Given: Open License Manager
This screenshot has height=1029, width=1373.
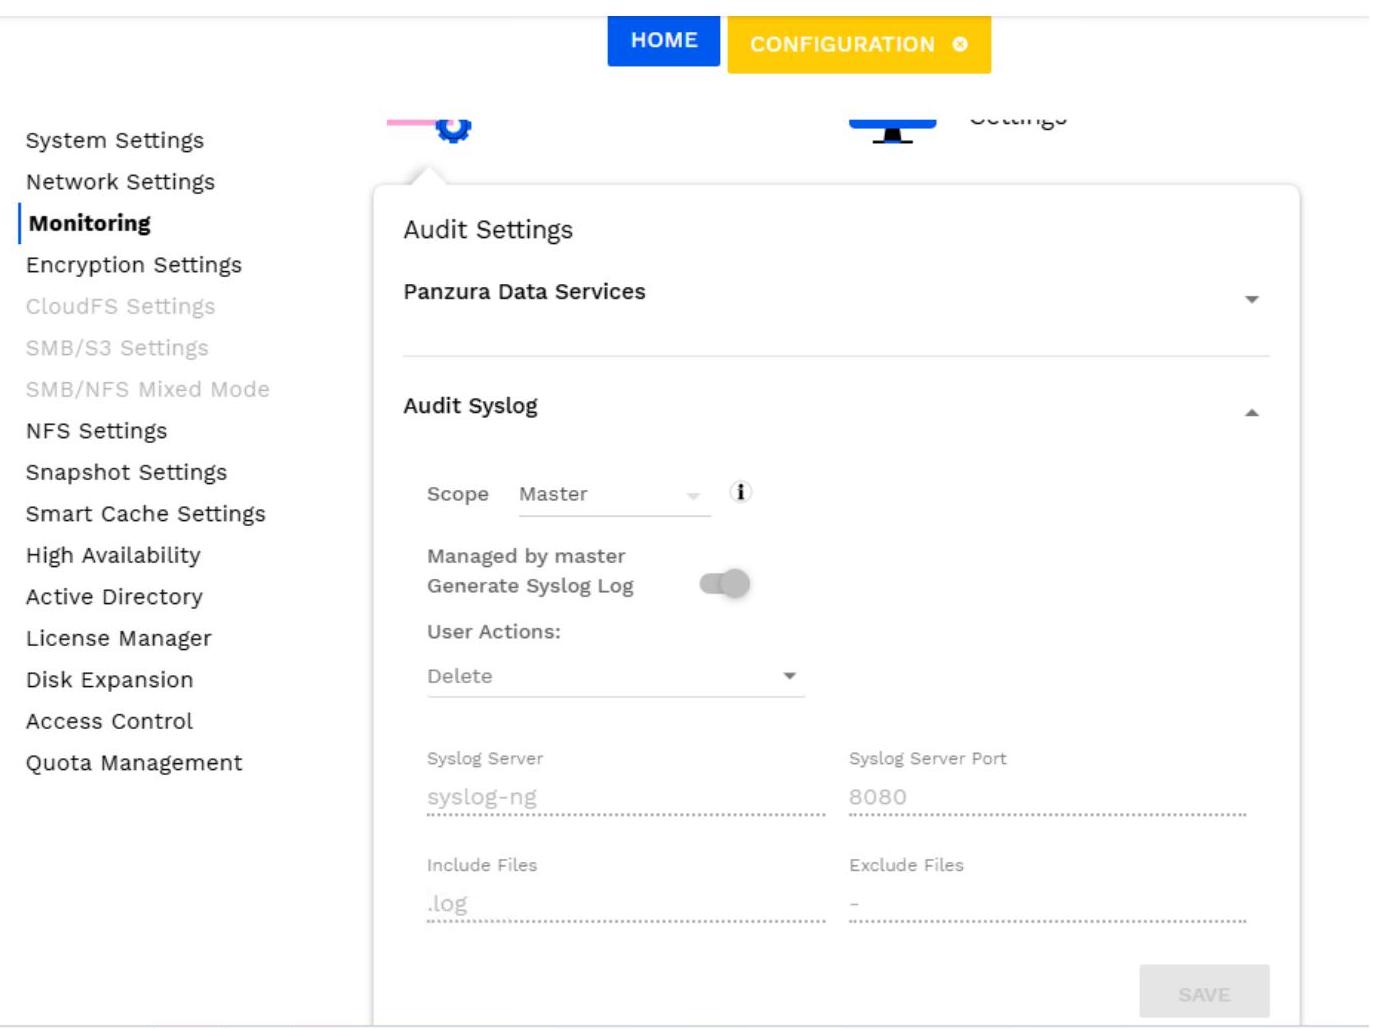Looking at the screenshot, I should point(119,638).
